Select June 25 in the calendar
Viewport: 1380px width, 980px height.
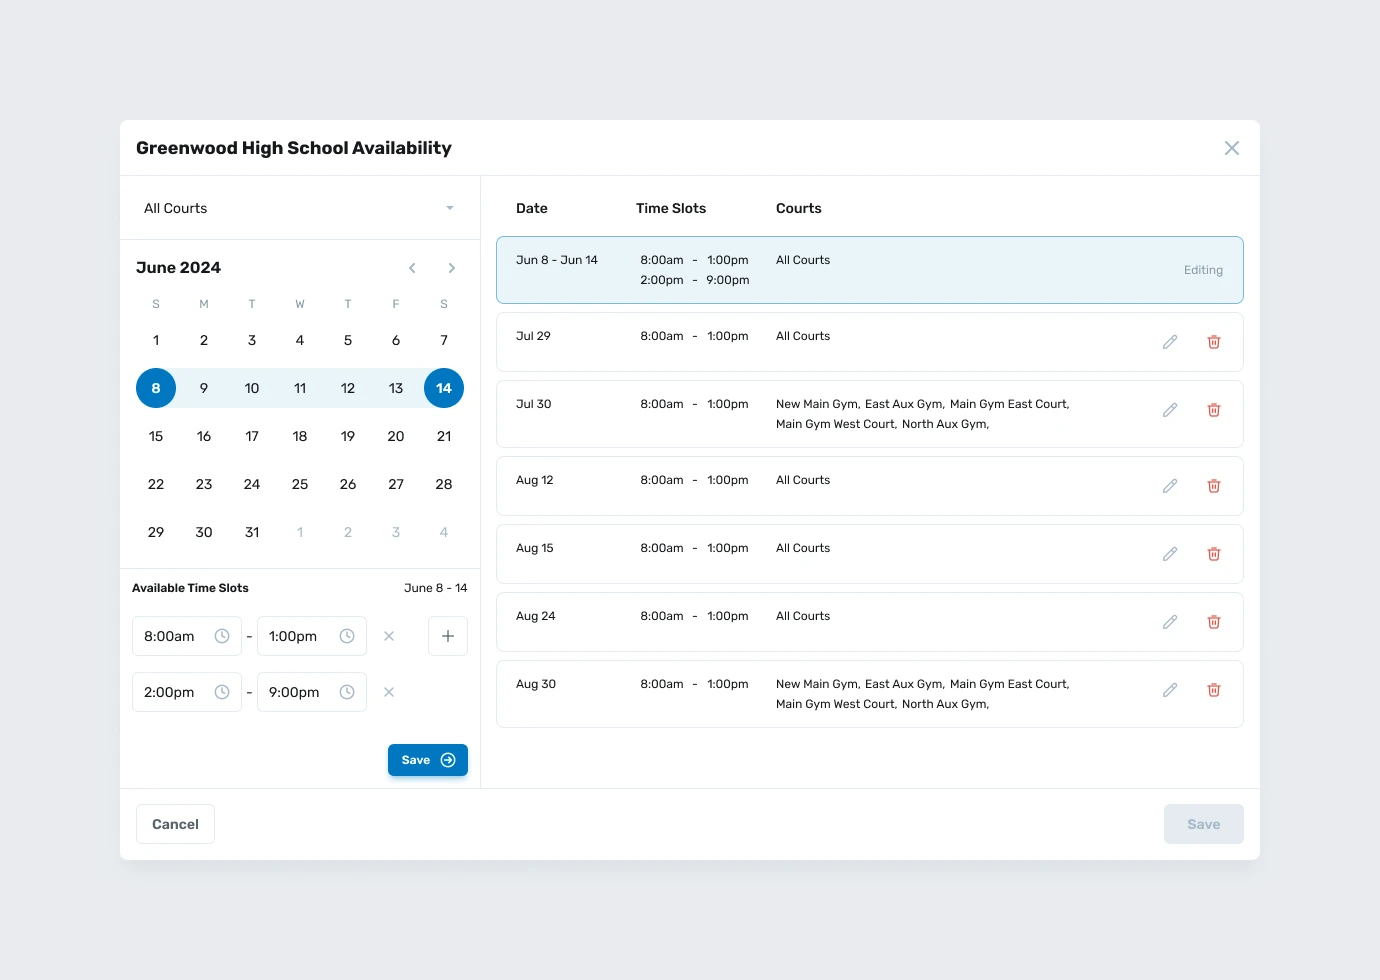click(300, 484)
